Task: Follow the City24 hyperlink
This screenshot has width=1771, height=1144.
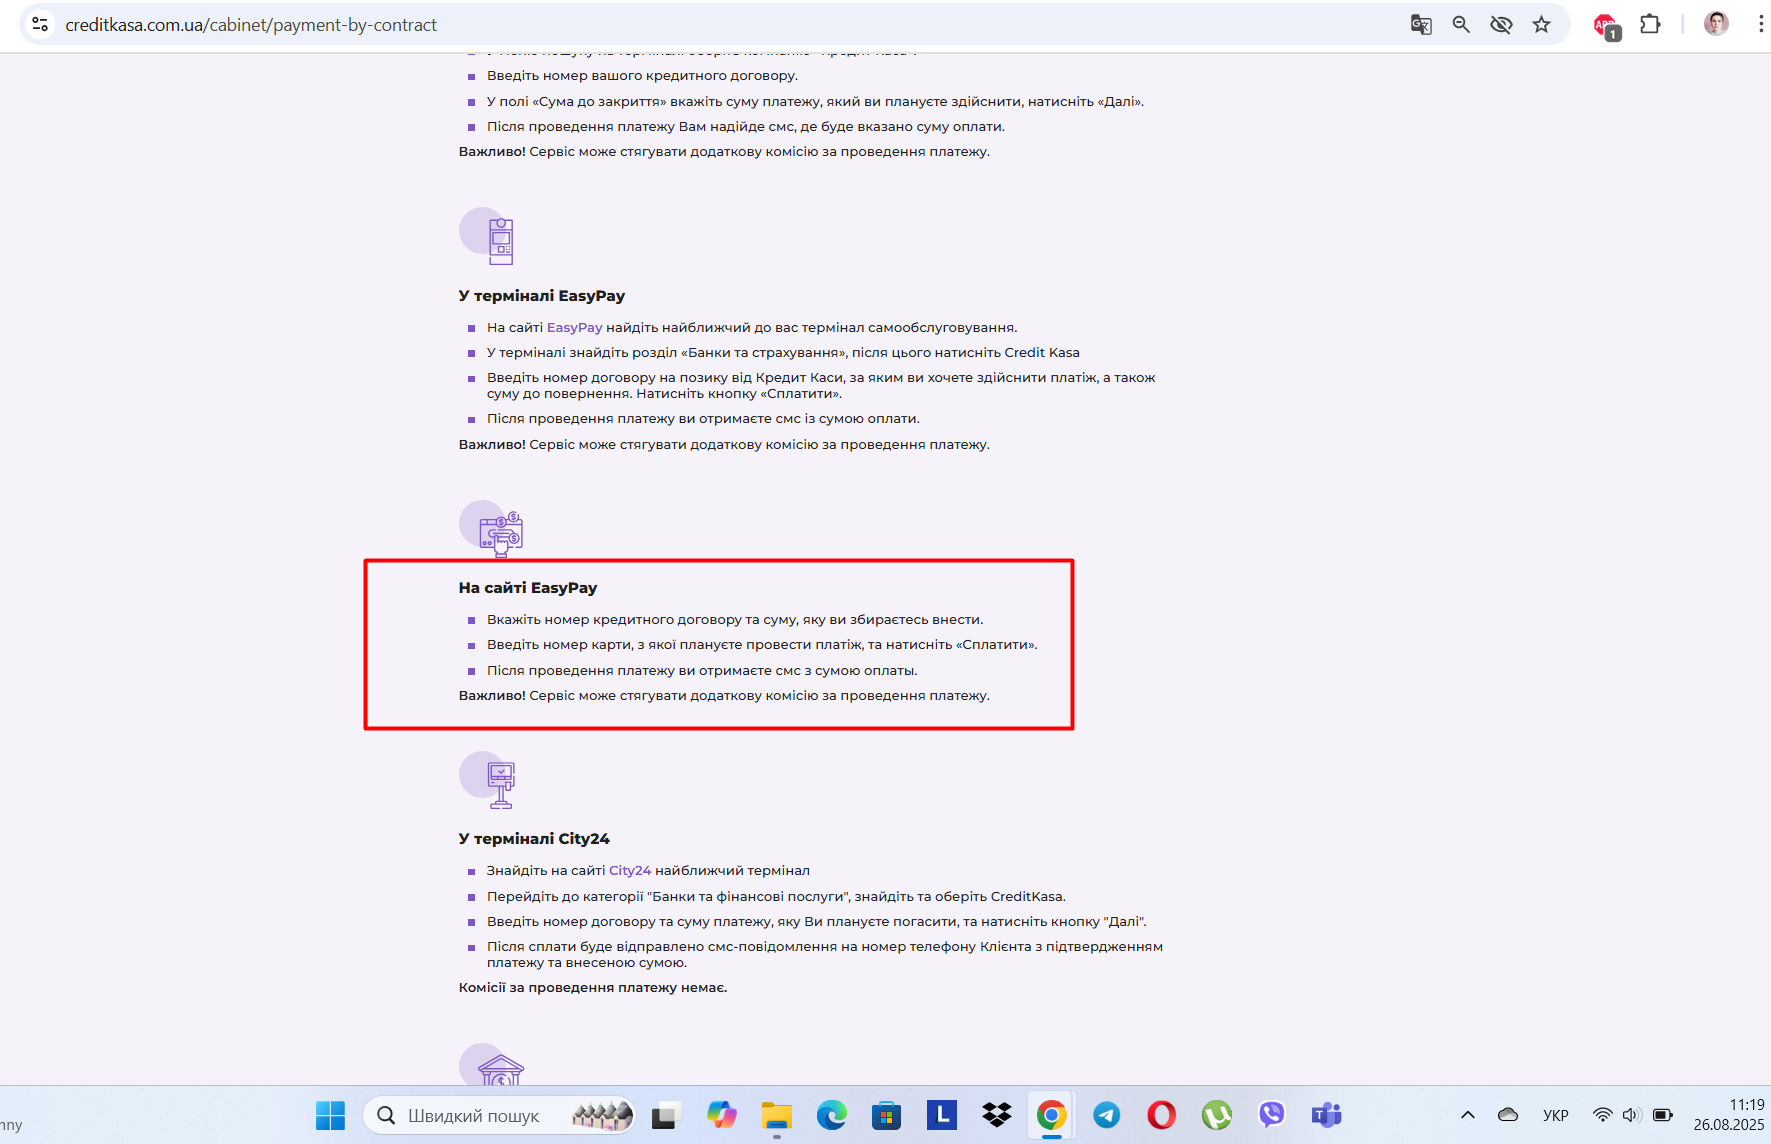Action: 630,870
